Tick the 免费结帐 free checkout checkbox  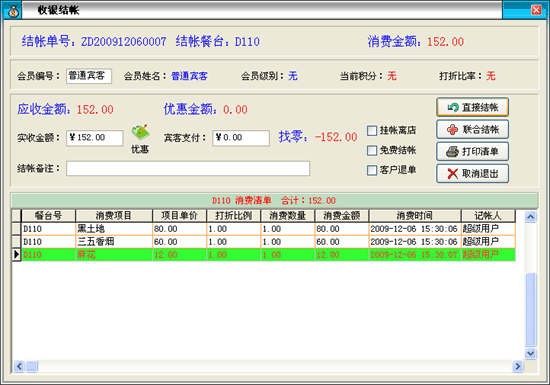372,150
